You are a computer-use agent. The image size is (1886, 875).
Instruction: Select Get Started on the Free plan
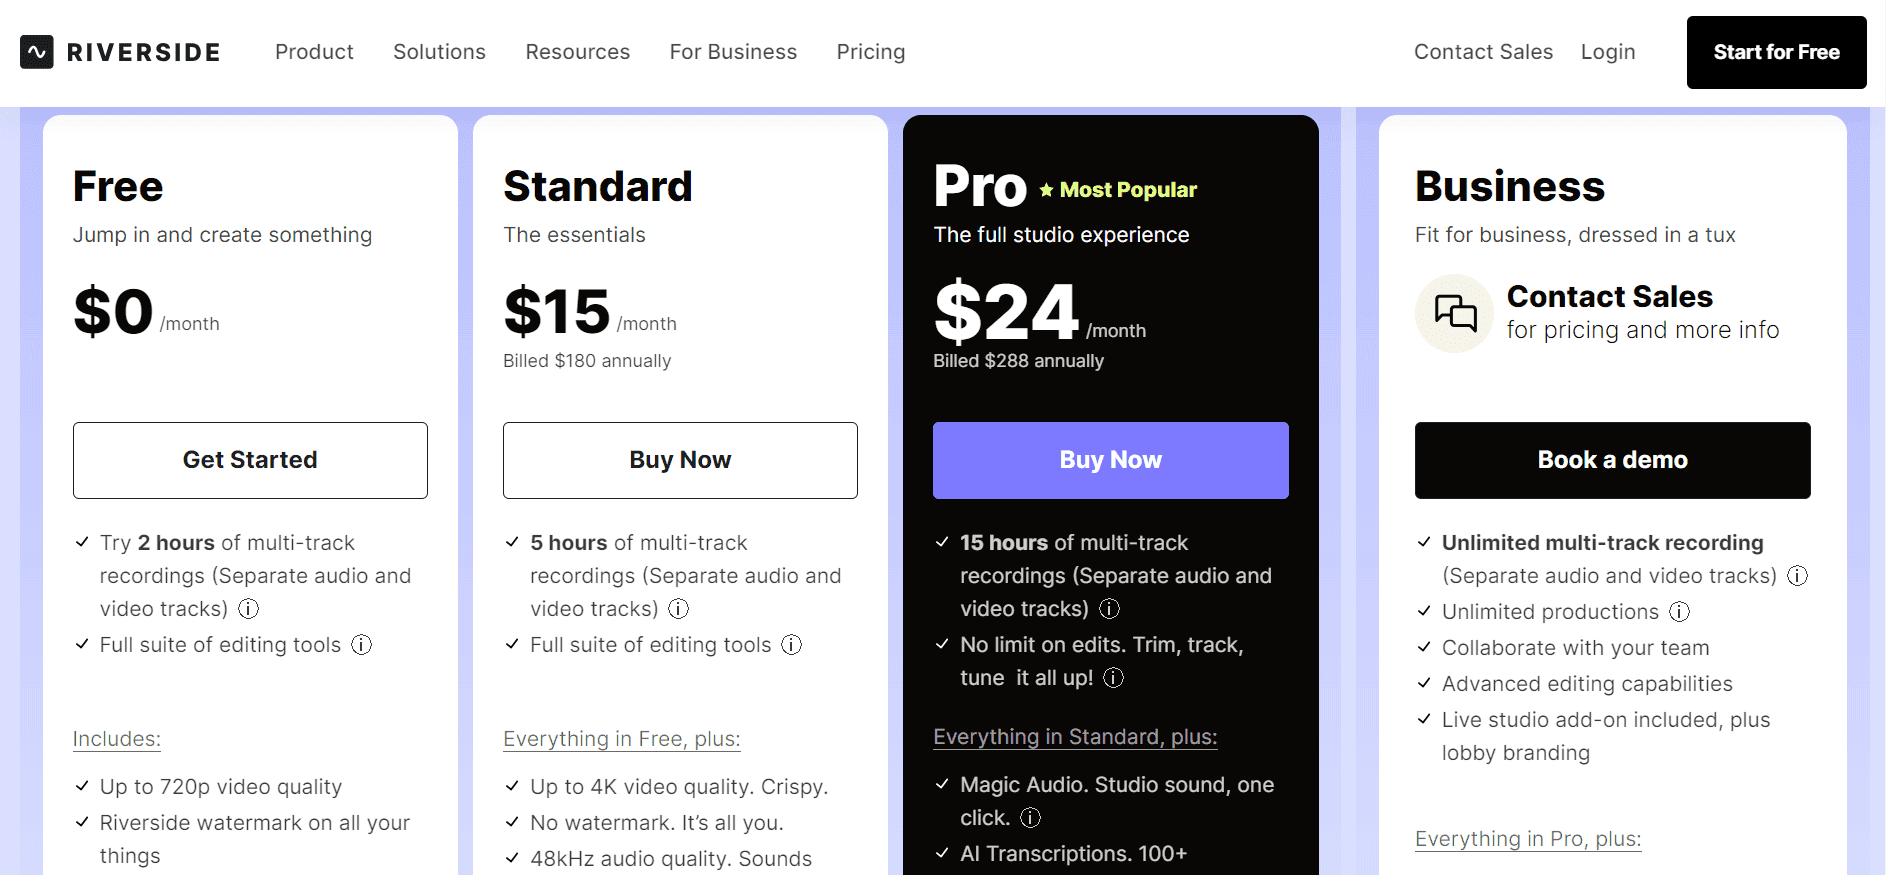tap(250, 460)
